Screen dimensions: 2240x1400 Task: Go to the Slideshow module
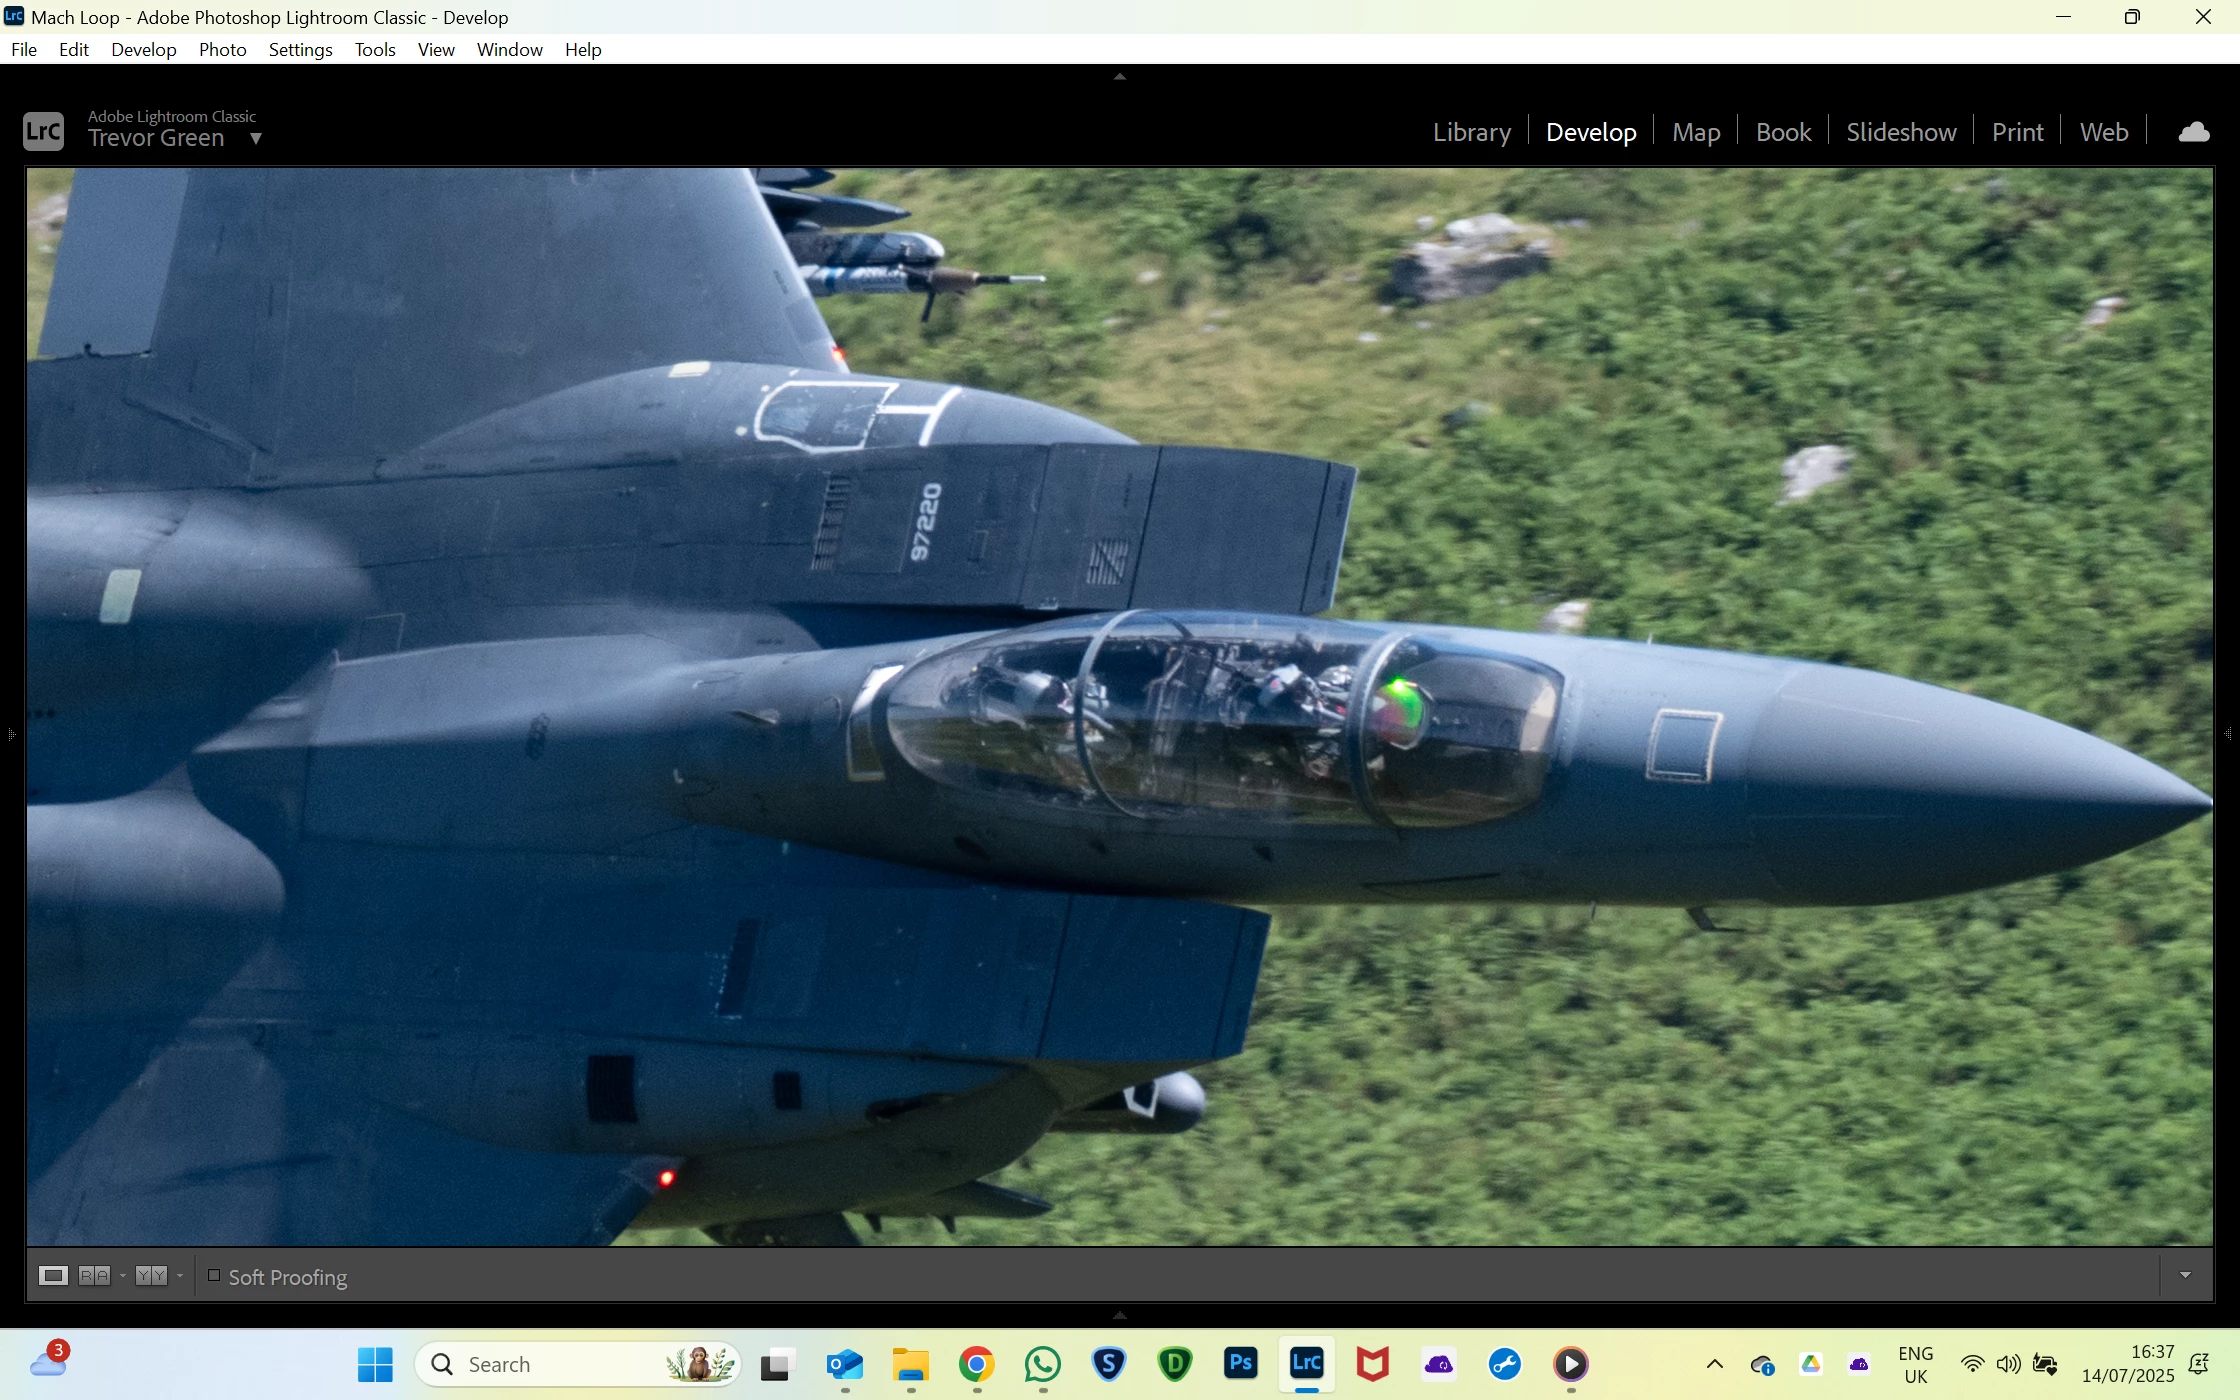pos(1900,132)
